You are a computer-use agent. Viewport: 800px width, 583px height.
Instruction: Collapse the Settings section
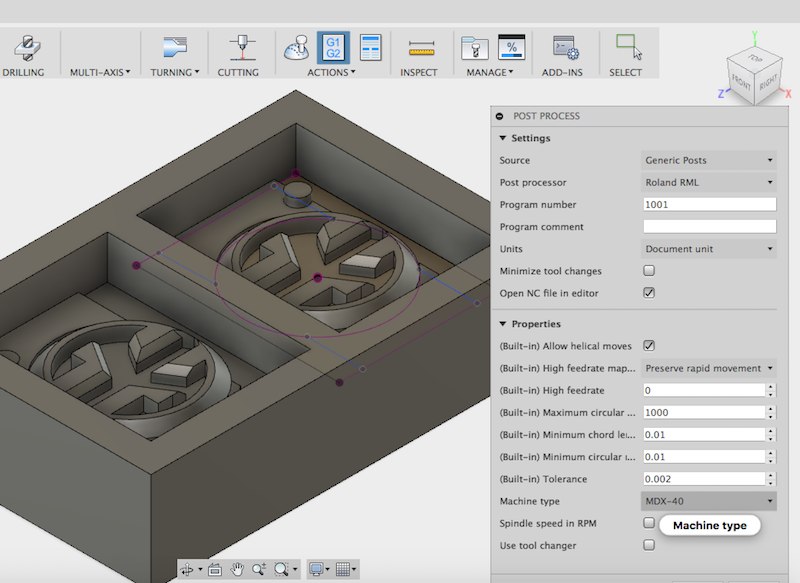(x=503, y=138)
